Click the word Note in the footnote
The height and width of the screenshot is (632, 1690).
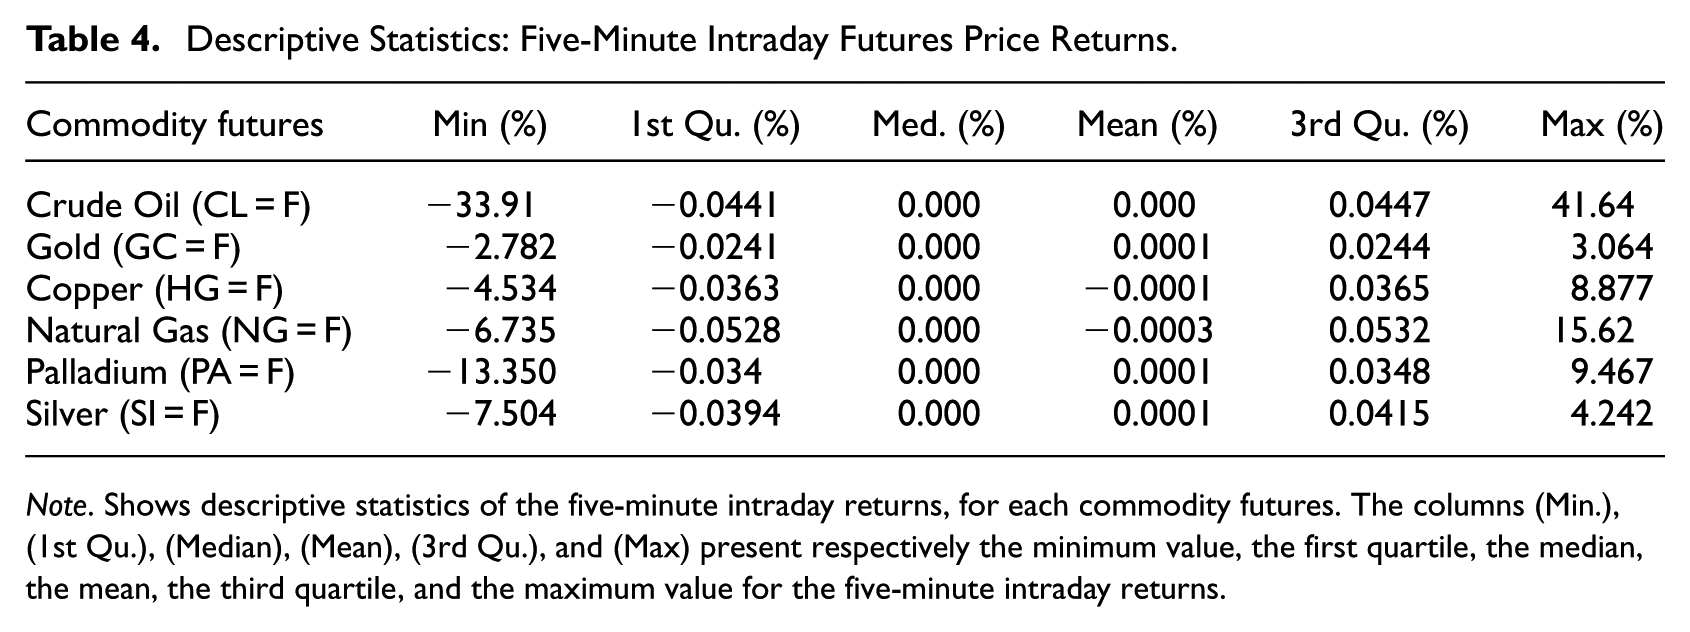tap(57, 506)
